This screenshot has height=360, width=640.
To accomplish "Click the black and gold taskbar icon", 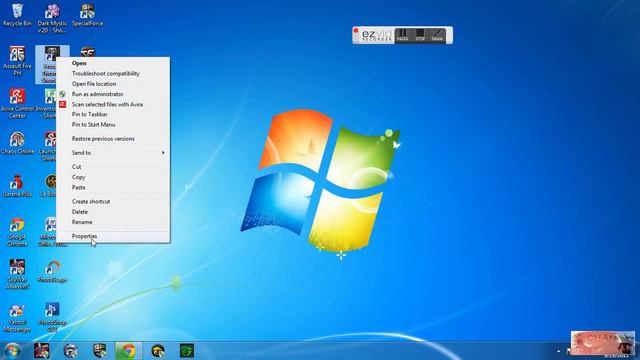I will click(x=158, y=351).
